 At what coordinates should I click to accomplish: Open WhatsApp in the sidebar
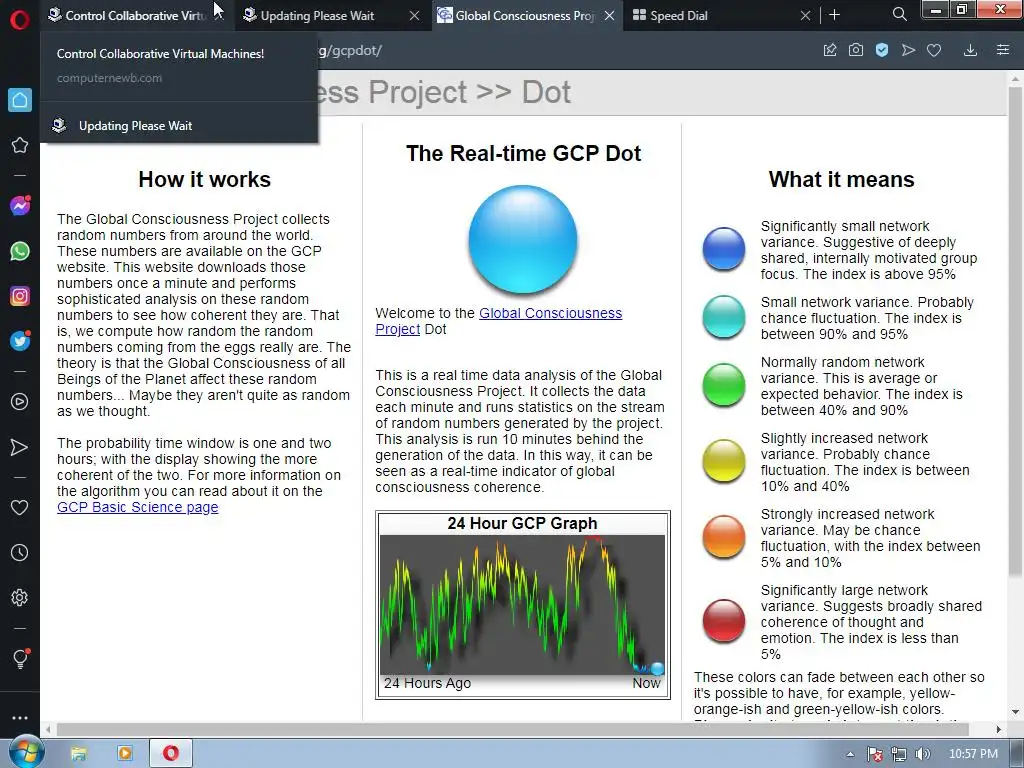20,251
